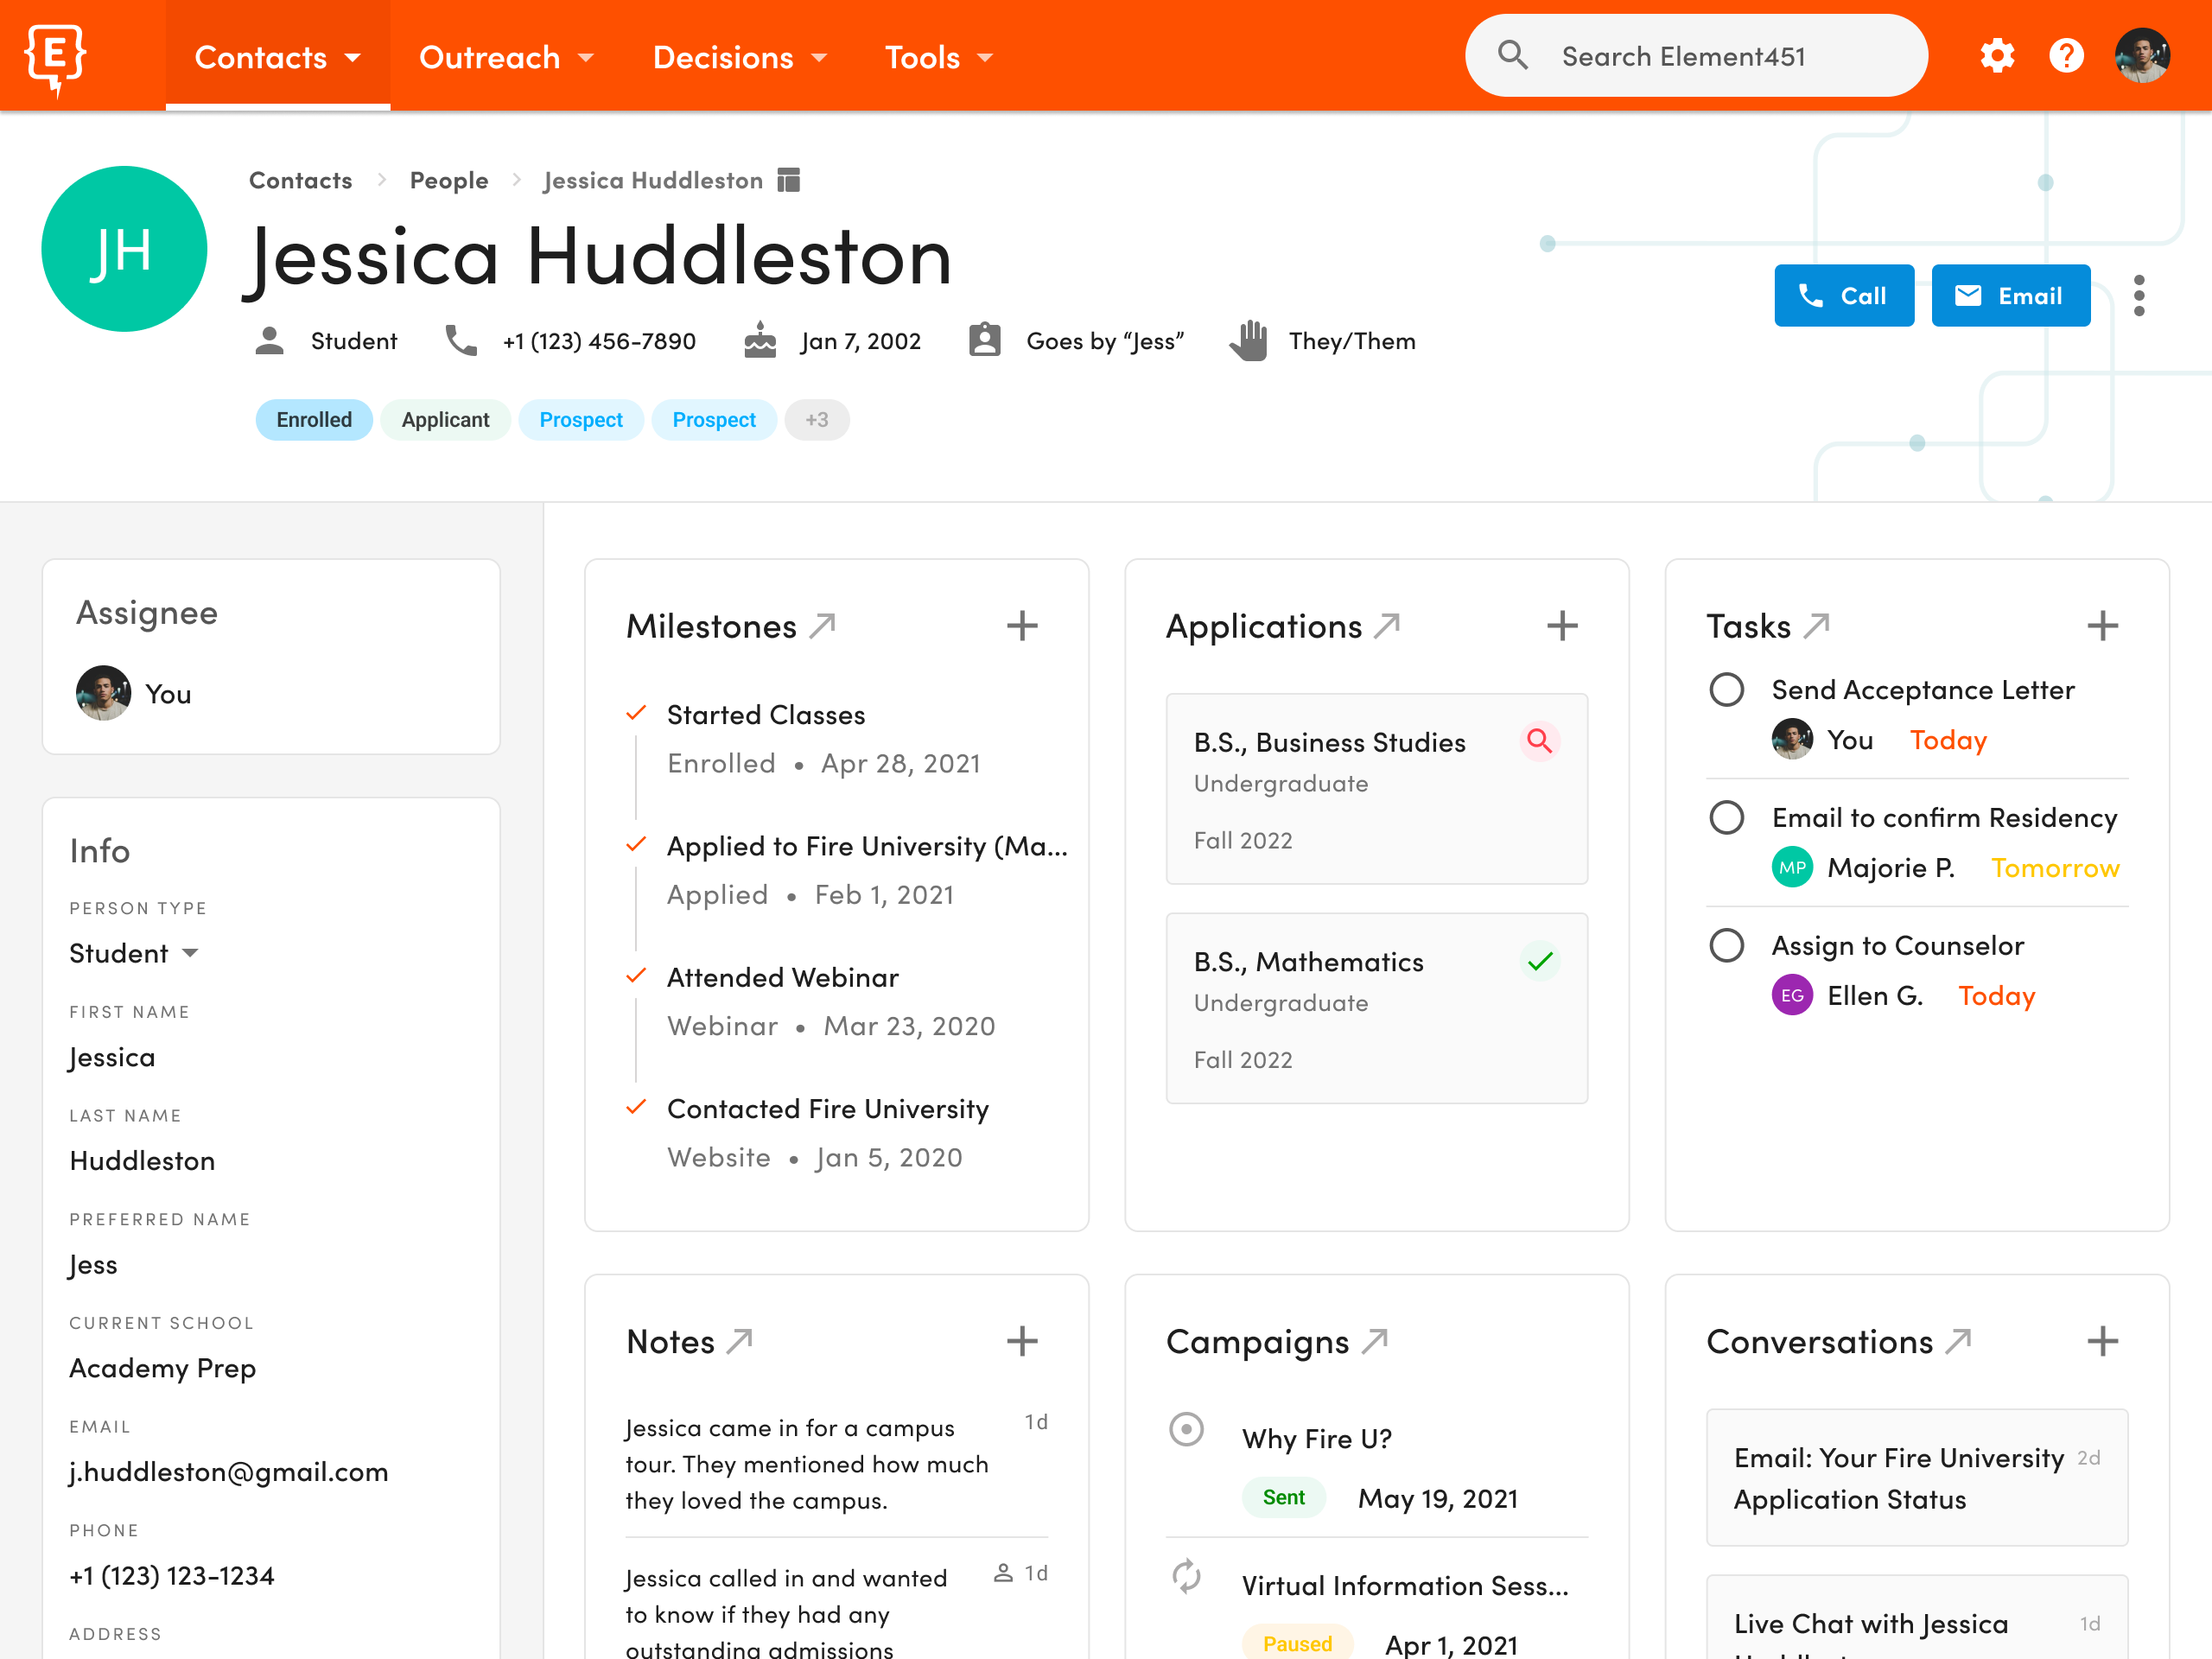Click the help question mark icon
This screenshot has width=2212, height=1659.
[2066, 56]
